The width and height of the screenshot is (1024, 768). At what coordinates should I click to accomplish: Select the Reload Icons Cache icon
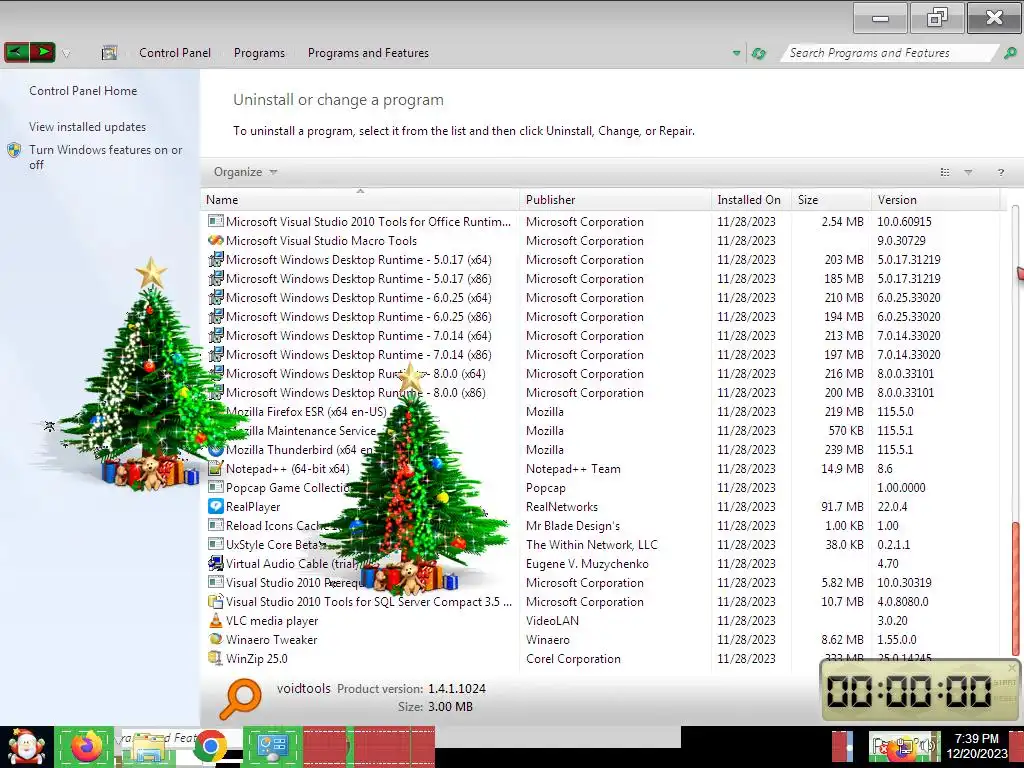[216, 525]
